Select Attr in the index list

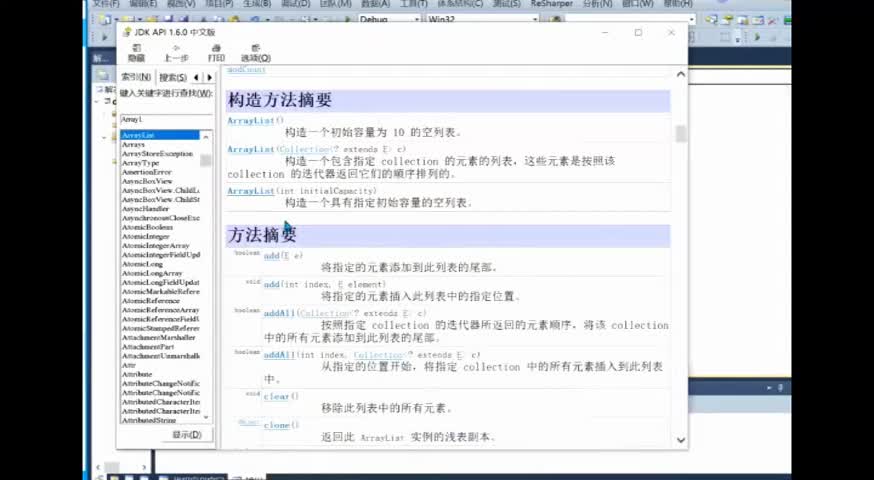(129, 365)
